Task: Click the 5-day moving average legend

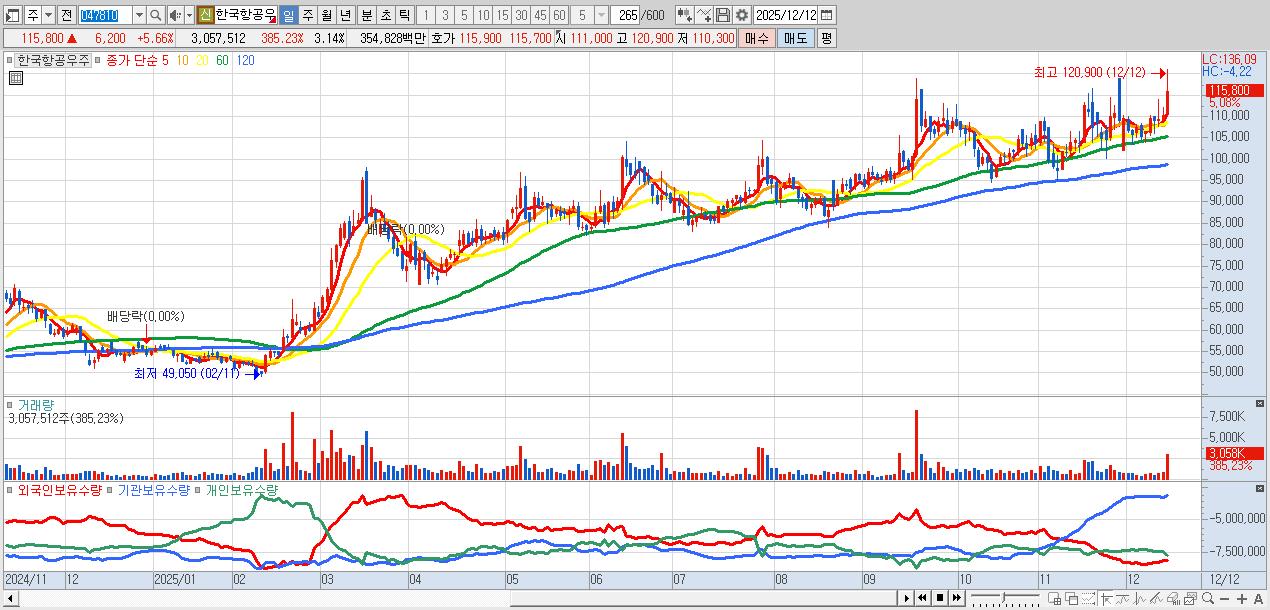Action: pyautogui.click(x=165, y=60)
